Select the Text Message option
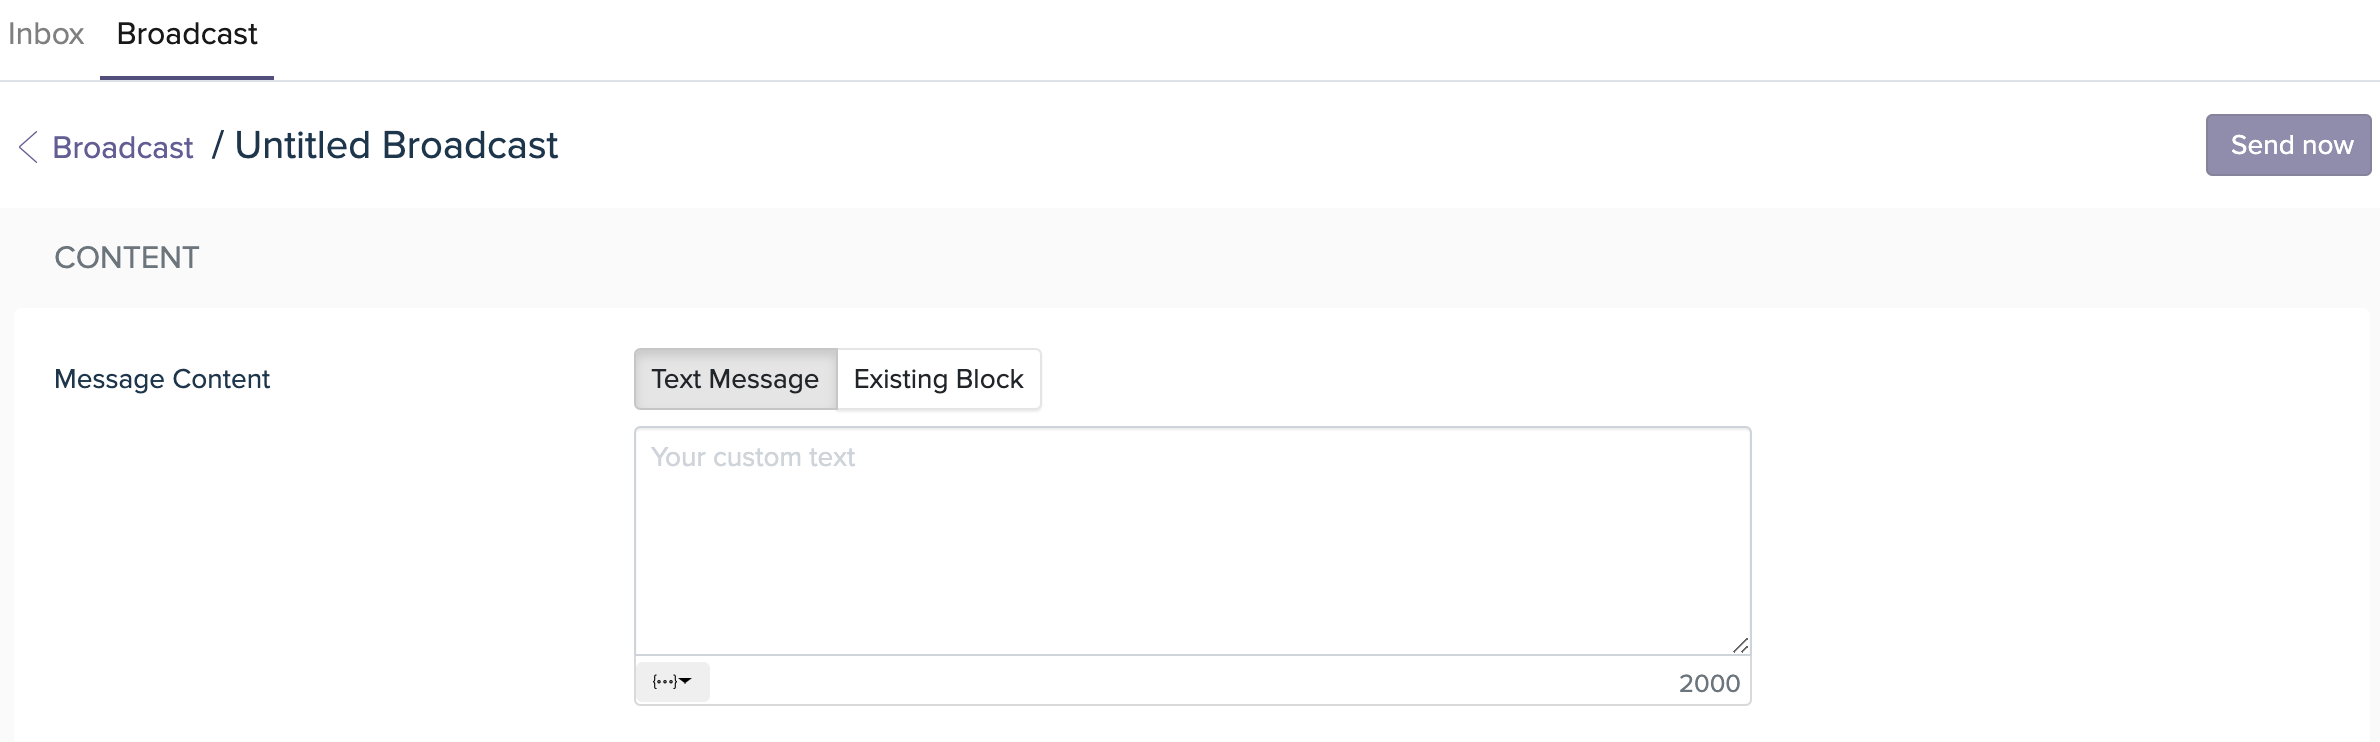 coord(735,379)
